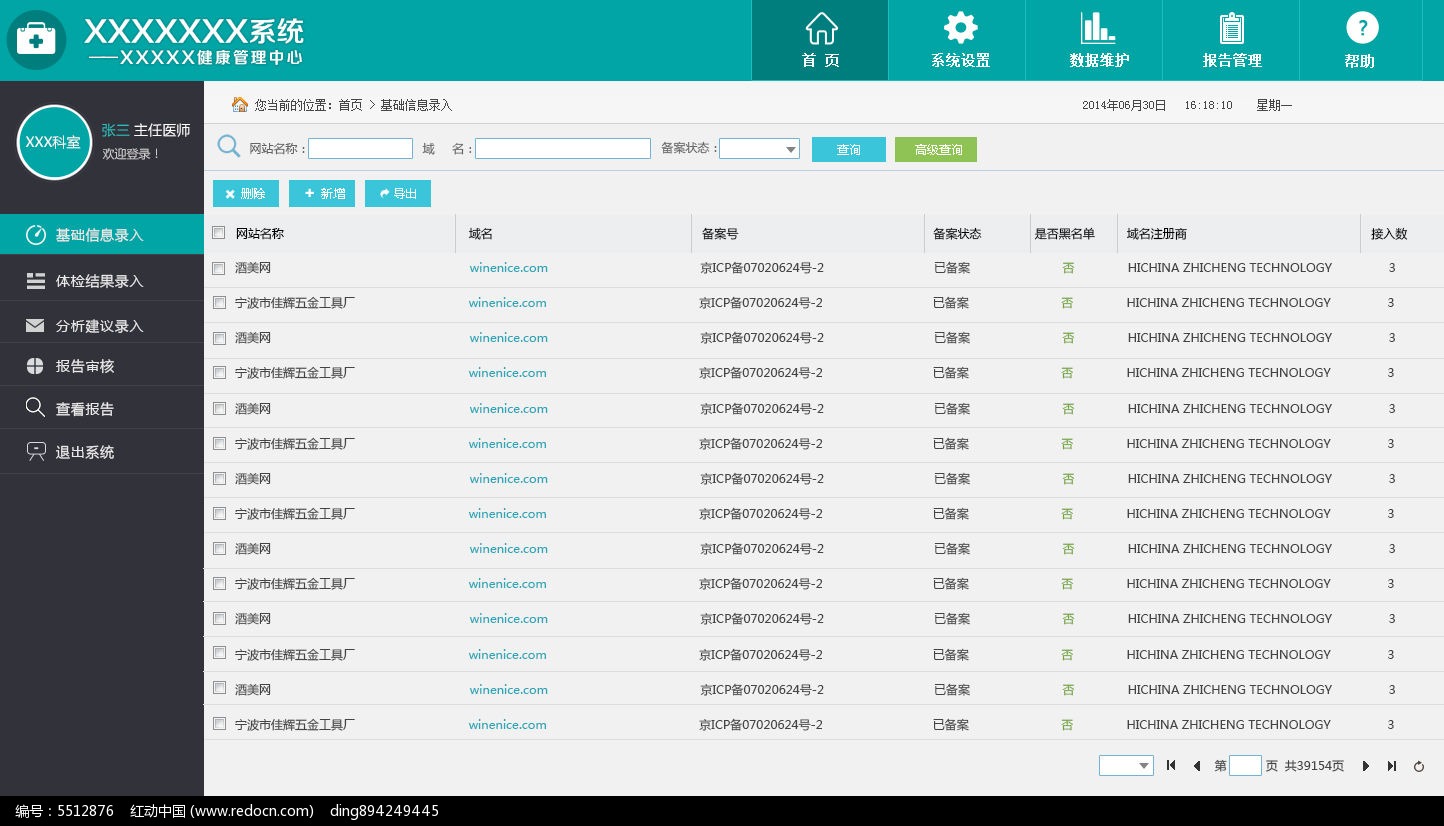Click the 查询 button
The width and height of the screenshot is (1444, 826).
tap(848, 149)
